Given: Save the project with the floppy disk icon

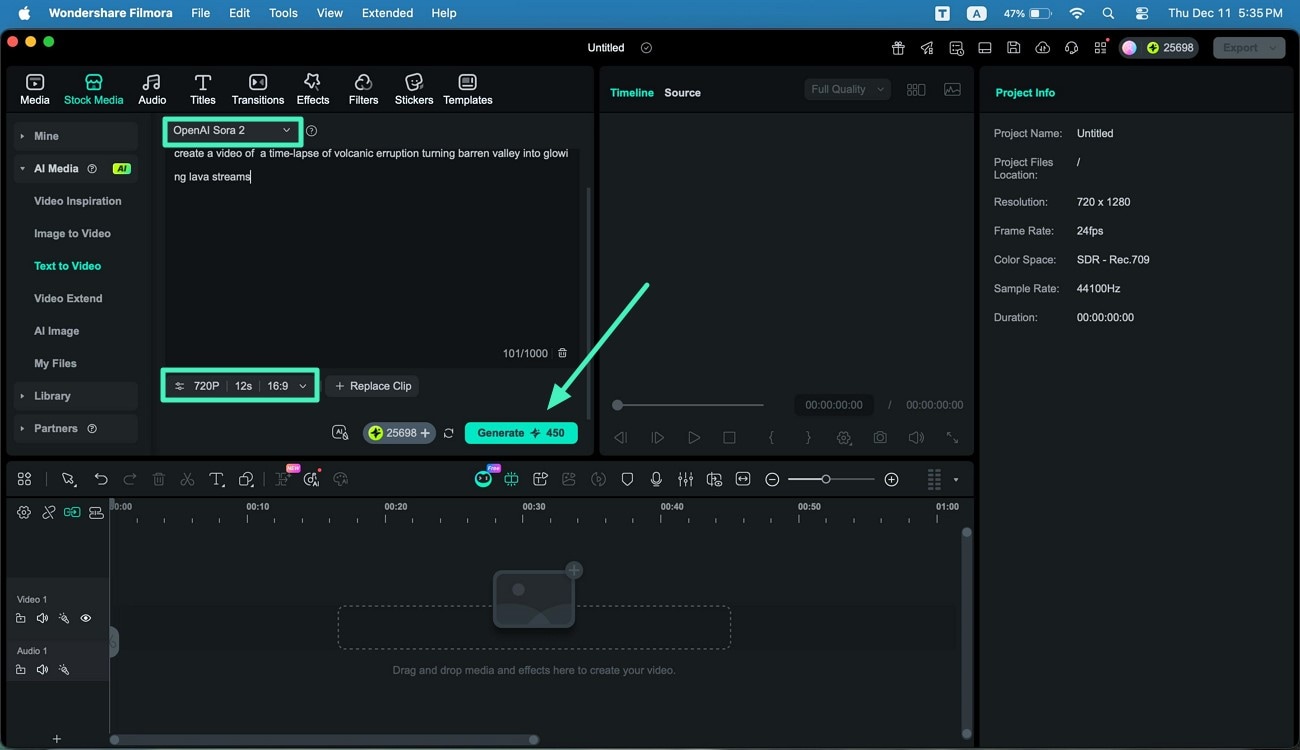Looking at the screenshot, I should [x=1013, y=48].
